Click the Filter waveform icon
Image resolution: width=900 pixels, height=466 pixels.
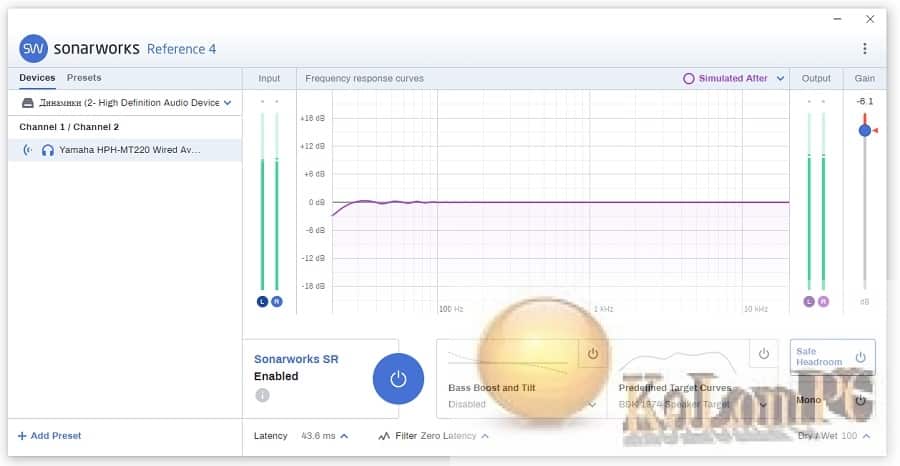point(384,436)
